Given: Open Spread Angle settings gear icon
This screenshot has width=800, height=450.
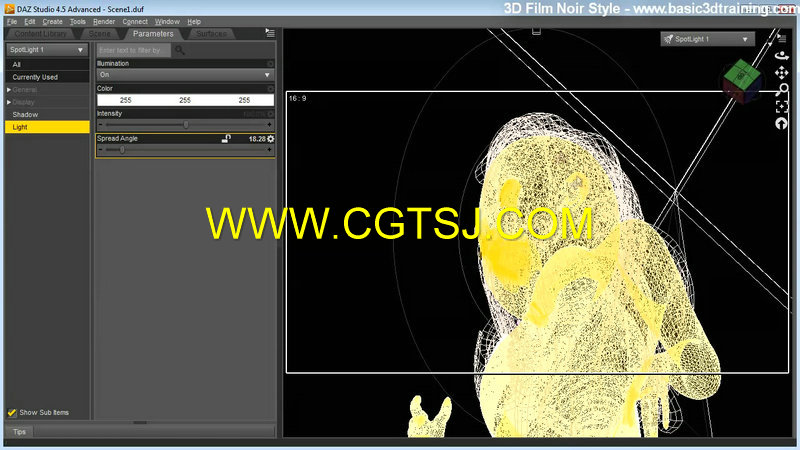Looking at the screenshot, I should tap(270, 139).
